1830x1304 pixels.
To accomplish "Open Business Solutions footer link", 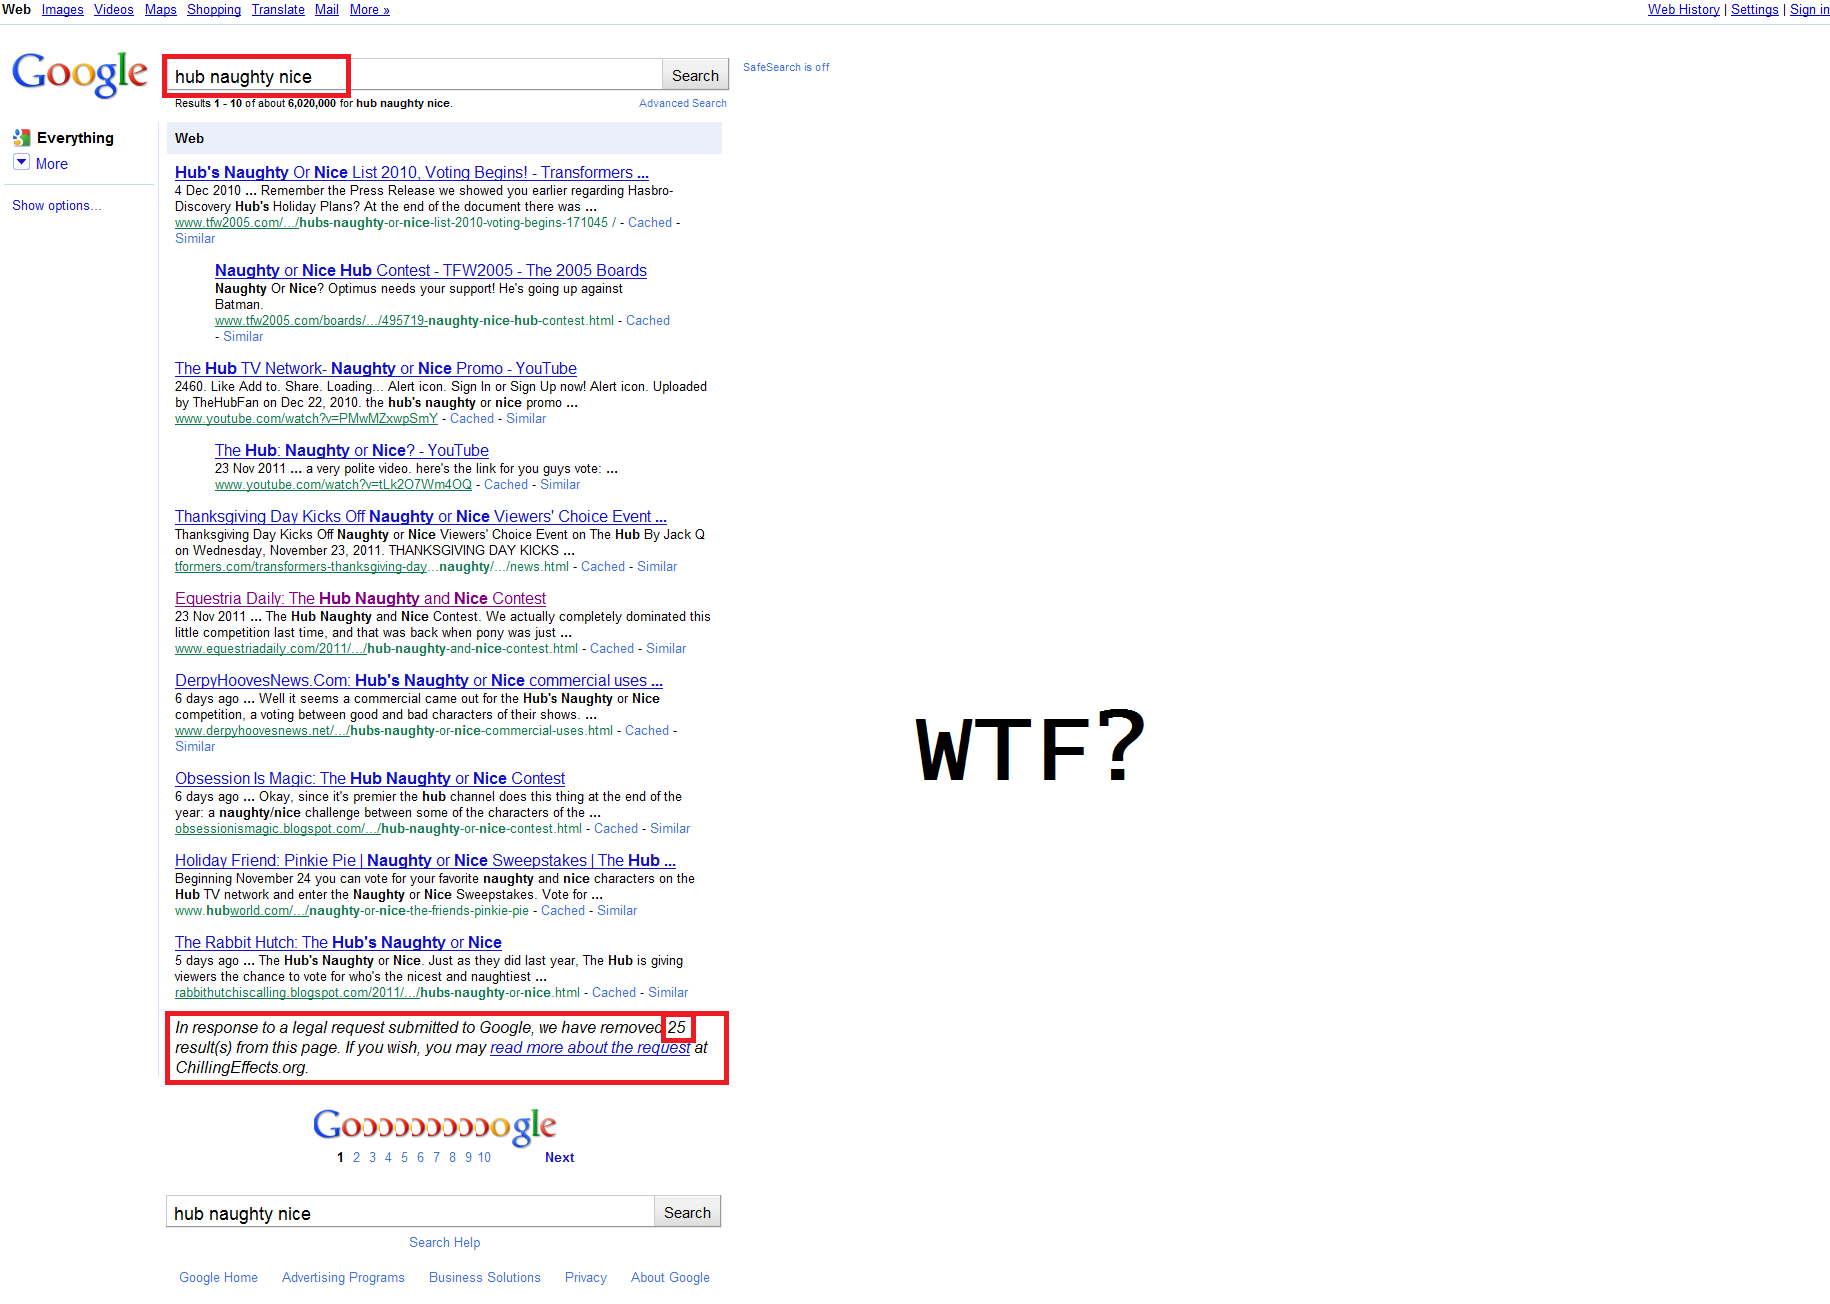I will coord(484,1278).
